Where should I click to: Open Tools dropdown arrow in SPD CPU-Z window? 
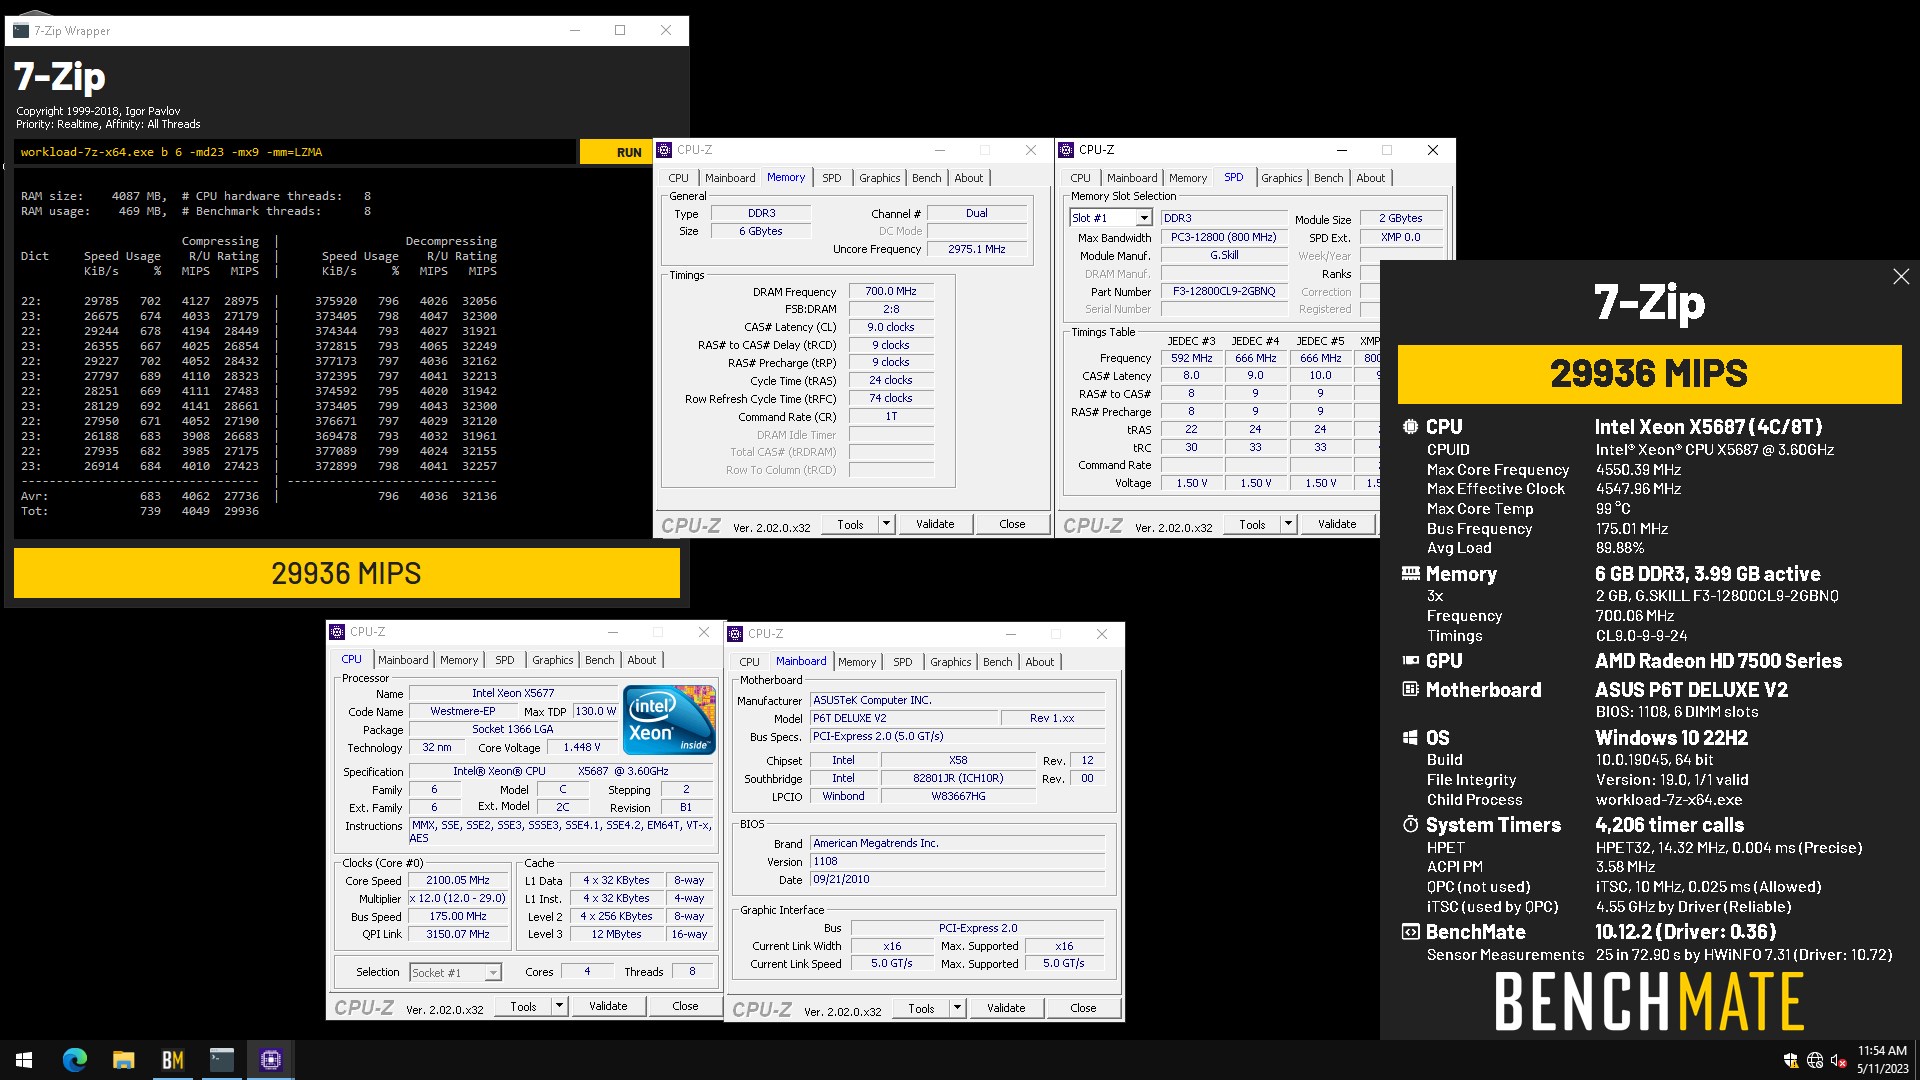tap(1288, 524)
